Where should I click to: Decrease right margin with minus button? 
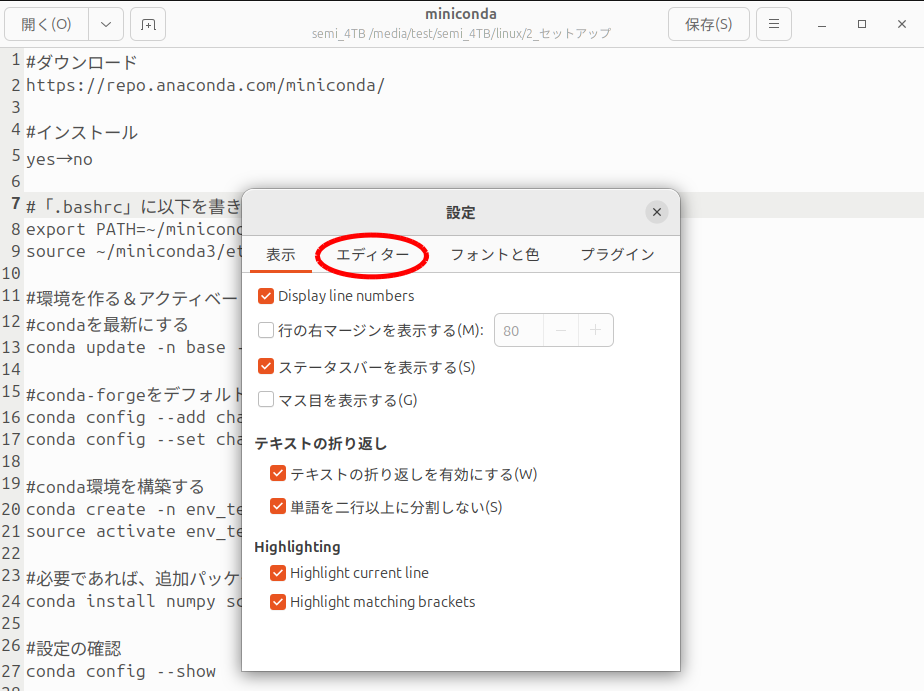(561, 330)
